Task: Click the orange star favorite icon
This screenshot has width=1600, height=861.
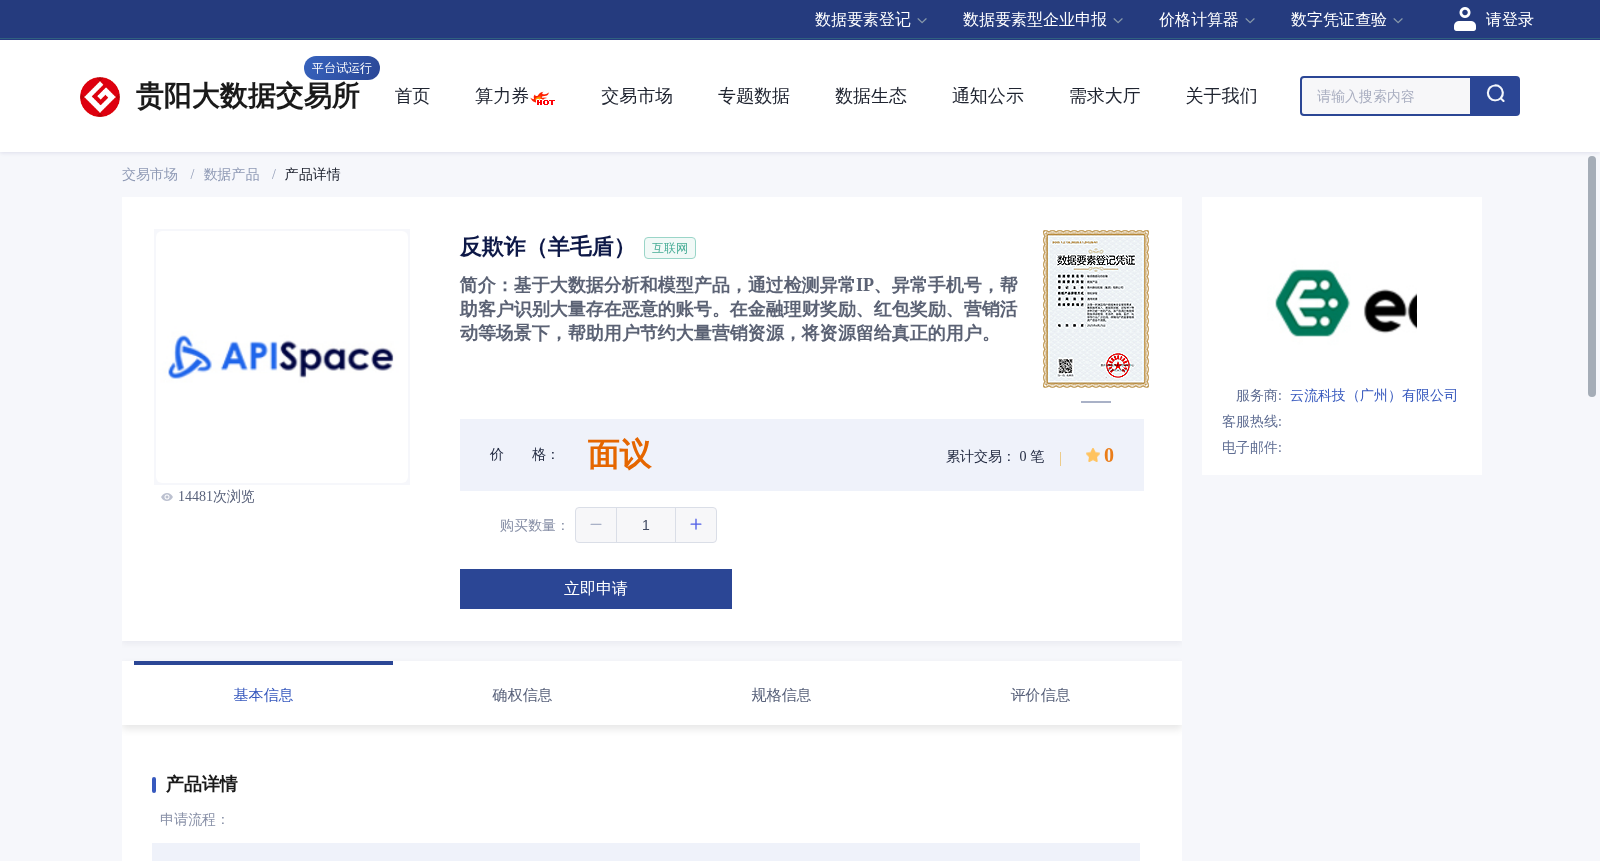Action: tap(1092, 455)
